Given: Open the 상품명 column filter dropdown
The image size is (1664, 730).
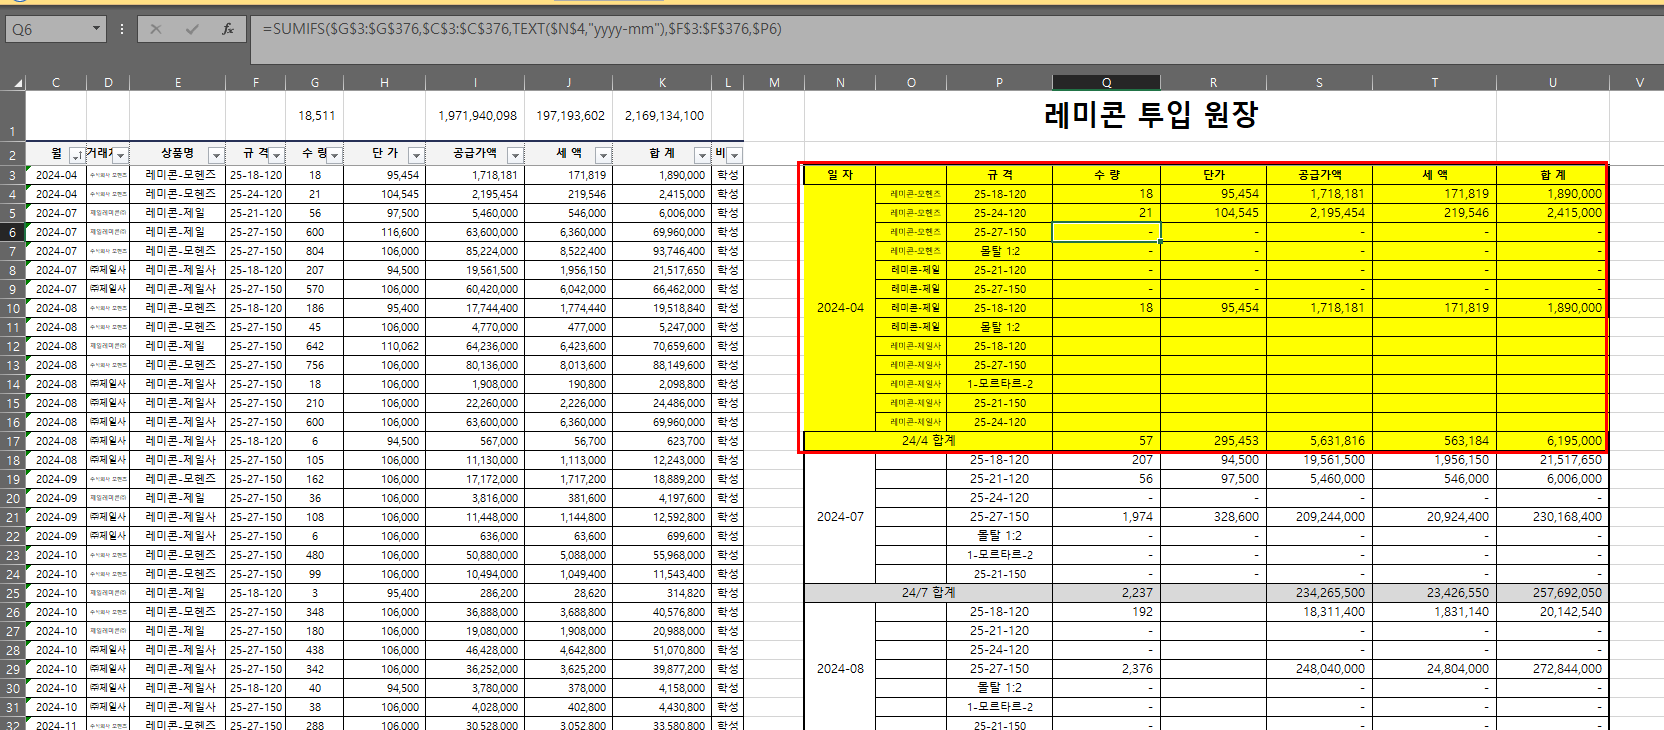Looking at the screenshot, I should [215, 155].
